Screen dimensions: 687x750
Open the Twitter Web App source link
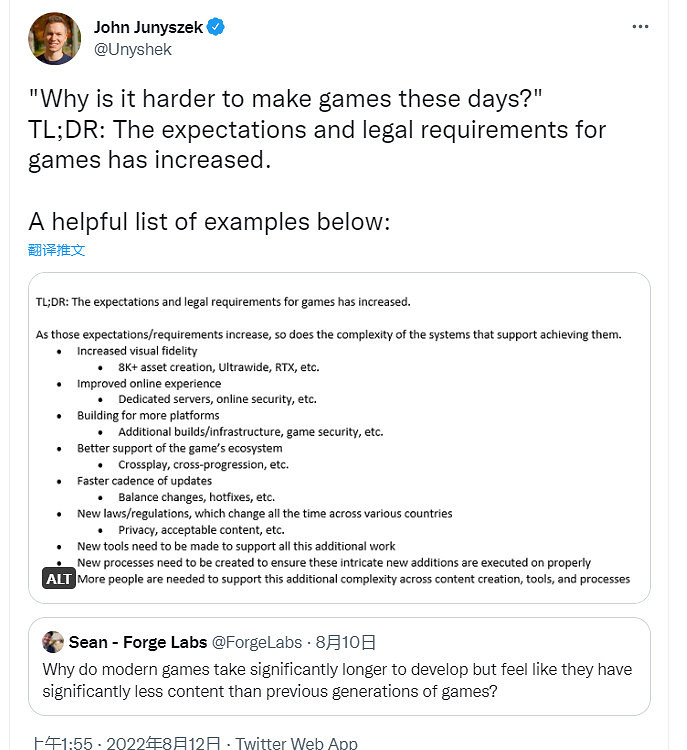point(297,744)
